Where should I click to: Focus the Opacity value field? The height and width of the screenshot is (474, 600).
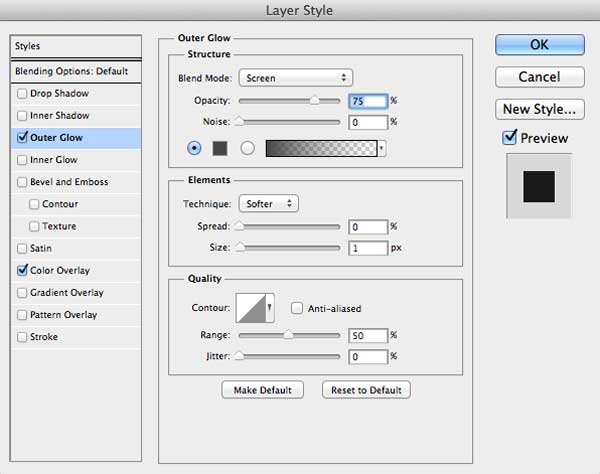[368, 101]
